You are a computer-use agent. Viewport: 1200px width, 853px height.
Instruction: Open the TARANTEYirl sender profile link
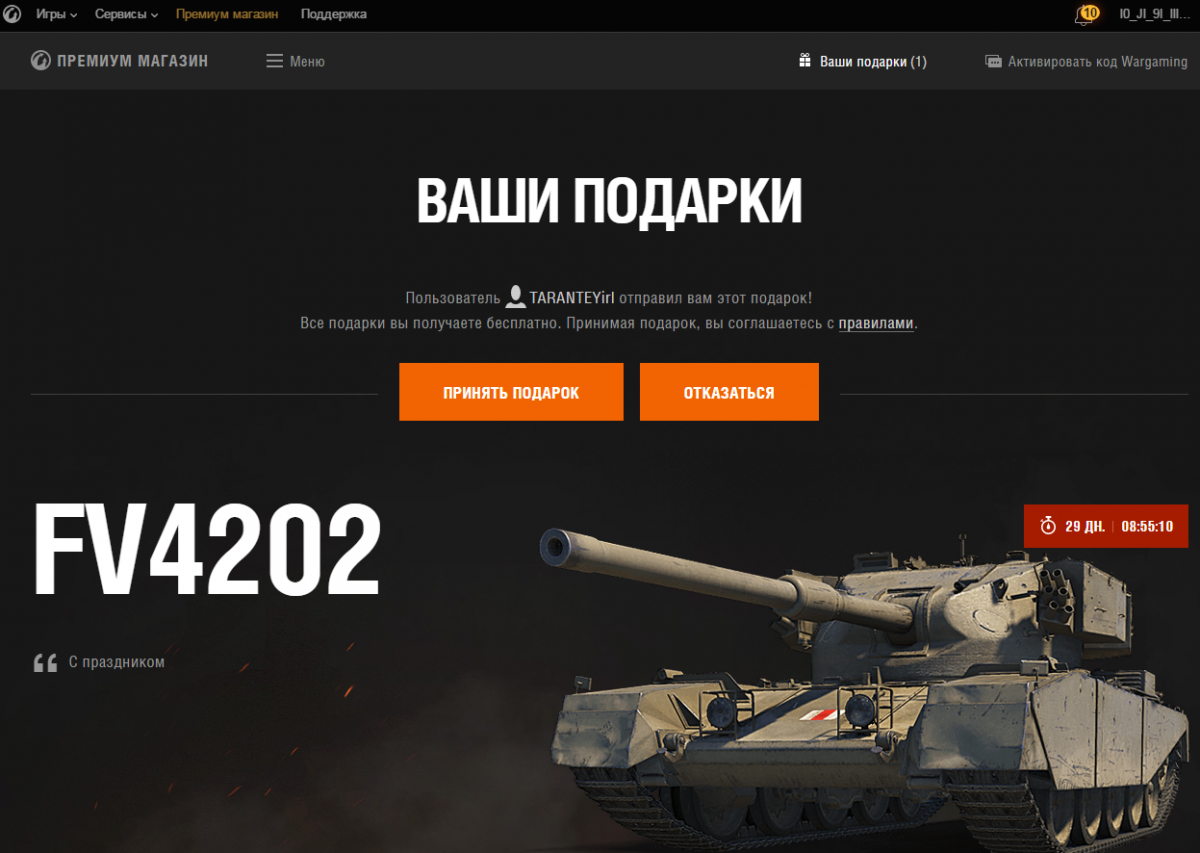coord(573,298)
